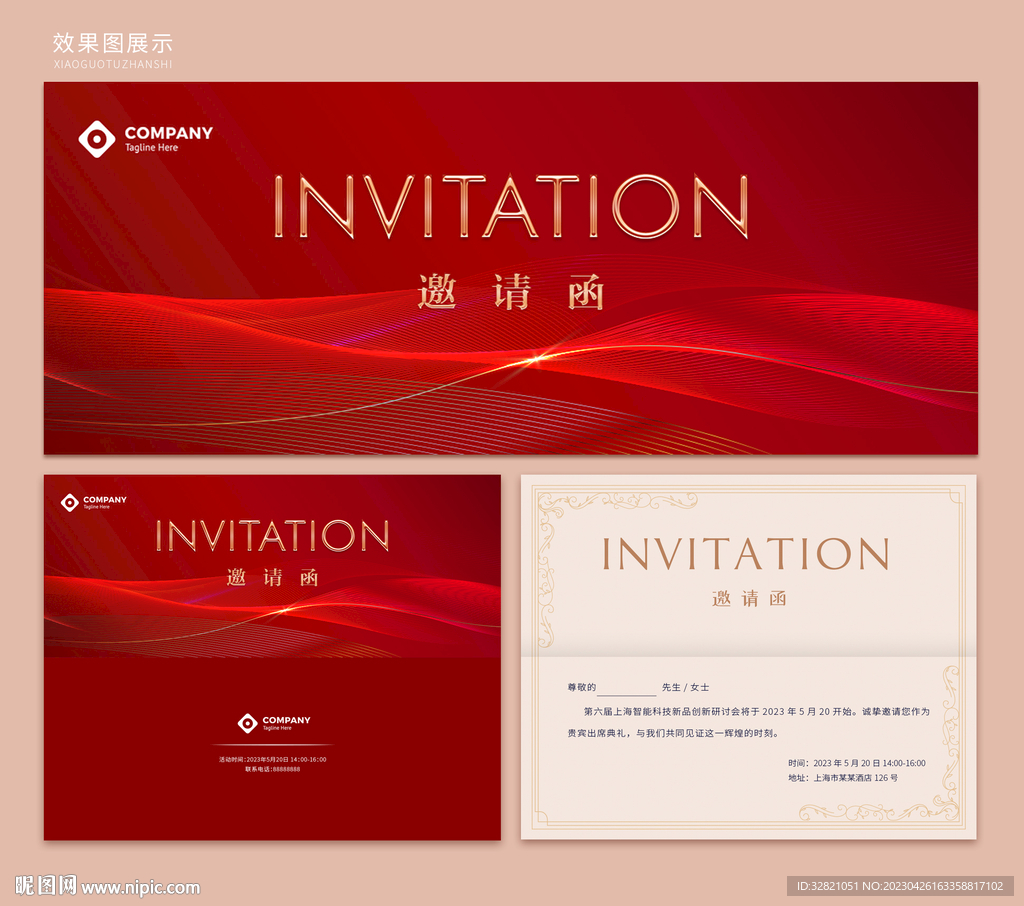Click the 邀请函 text on the large banner
The image size is (1024, 906).
point(511,292)
